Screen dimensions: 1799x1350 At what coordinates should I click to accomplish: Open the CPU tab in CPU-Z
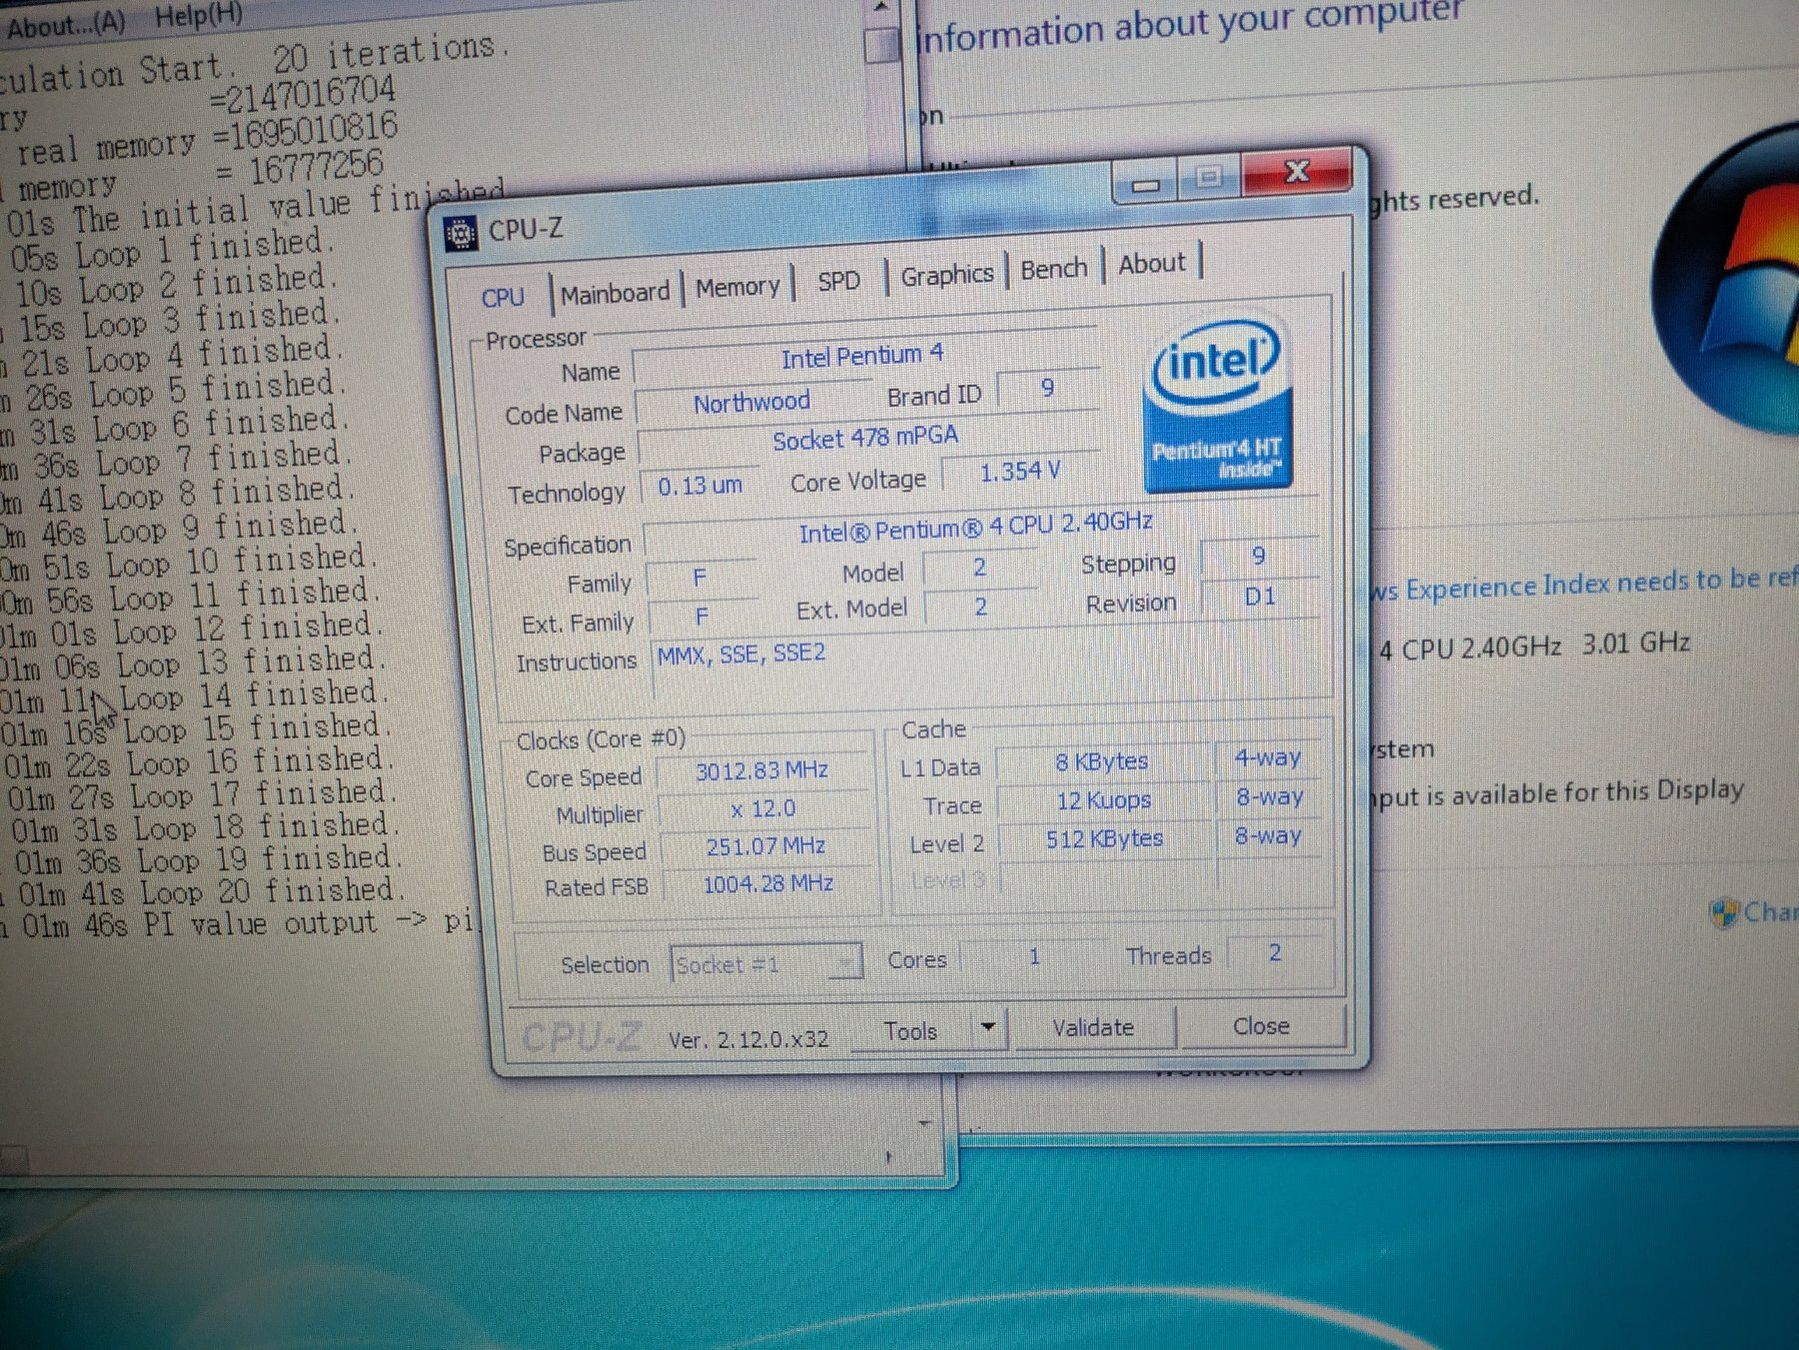[503, 297]
